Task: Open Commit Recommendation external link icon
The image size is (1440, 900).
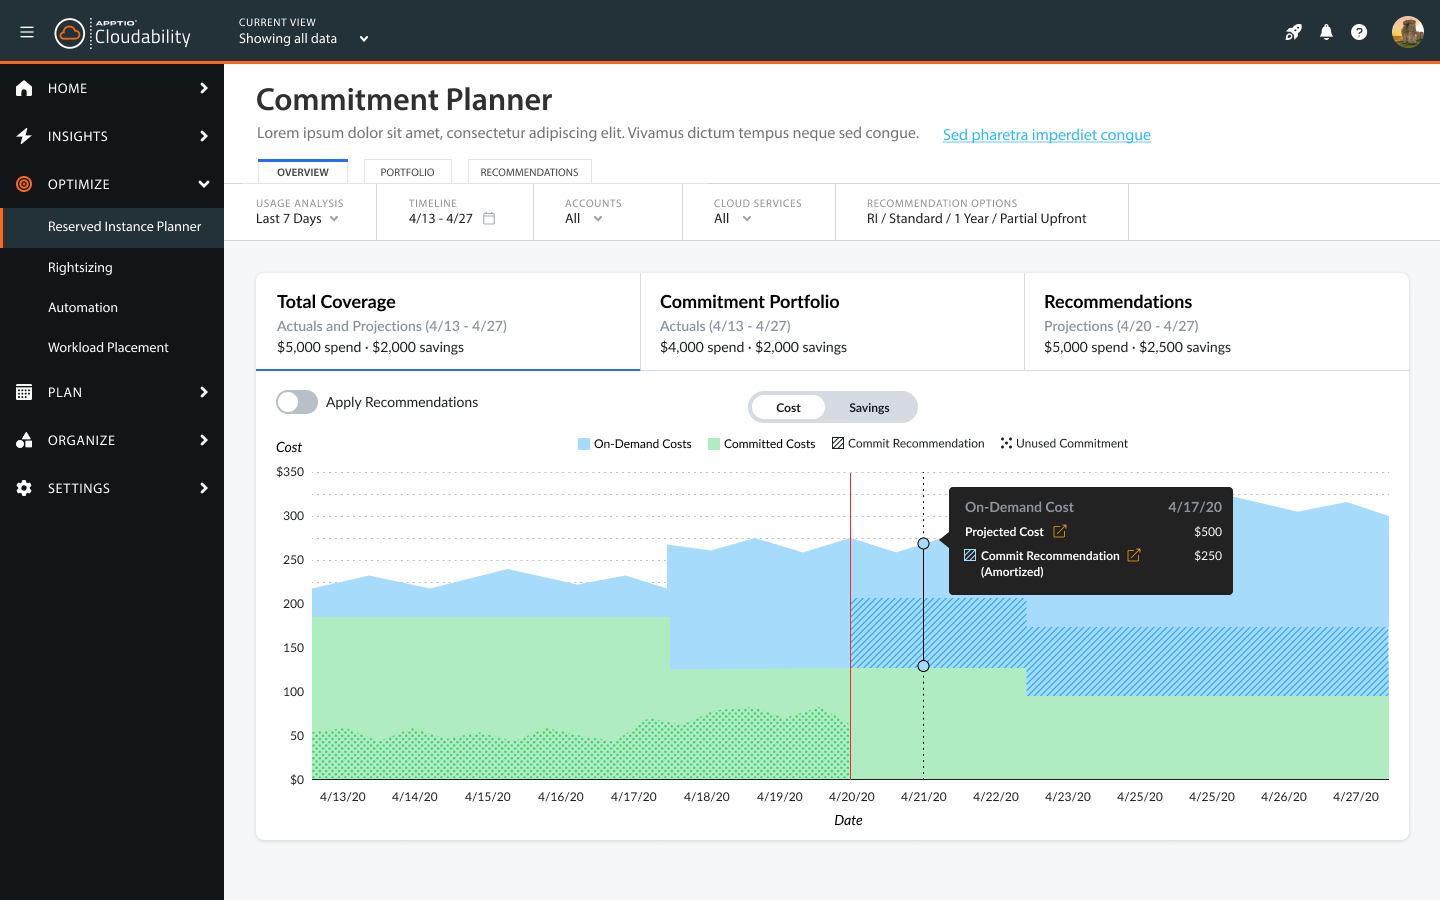Action: click(1134, 555)
